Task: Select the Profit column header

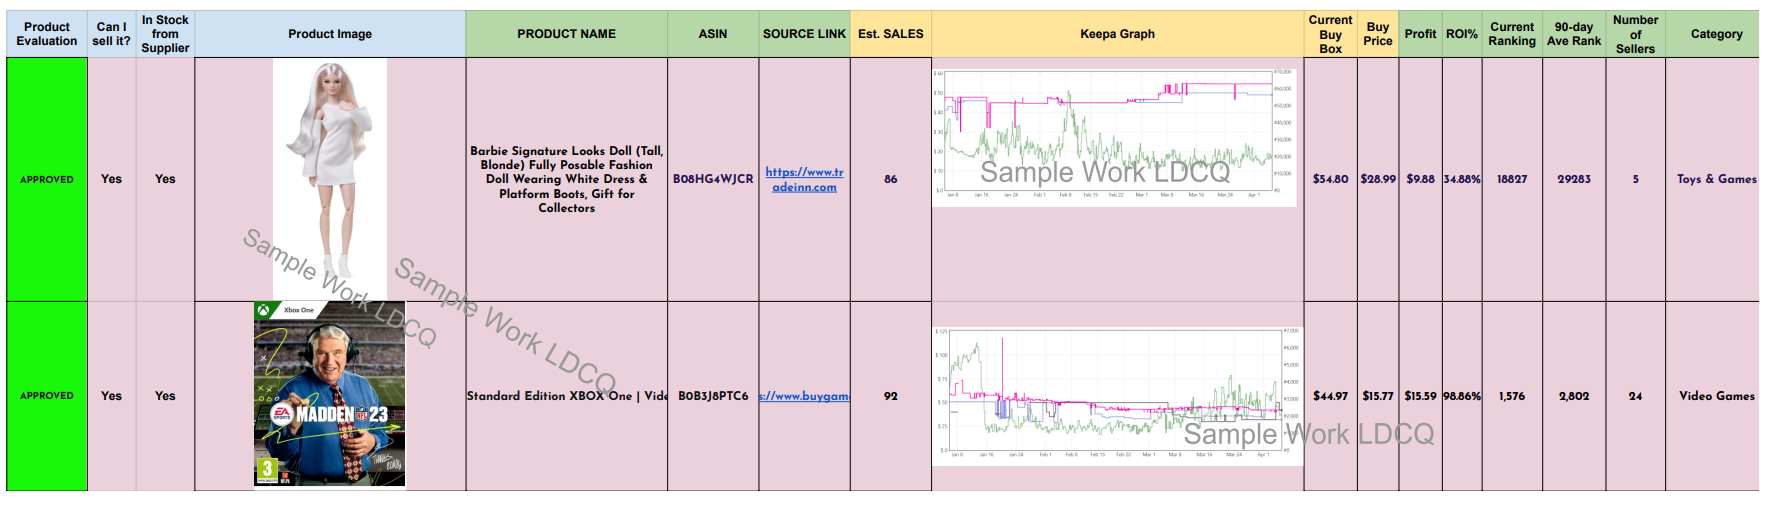Action: pos(1421,34)
